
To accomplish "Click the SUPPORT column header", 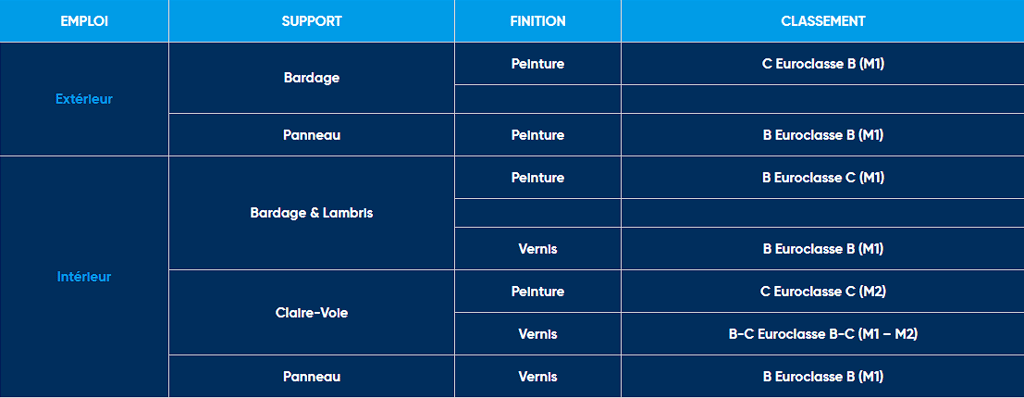I will 312,21.
